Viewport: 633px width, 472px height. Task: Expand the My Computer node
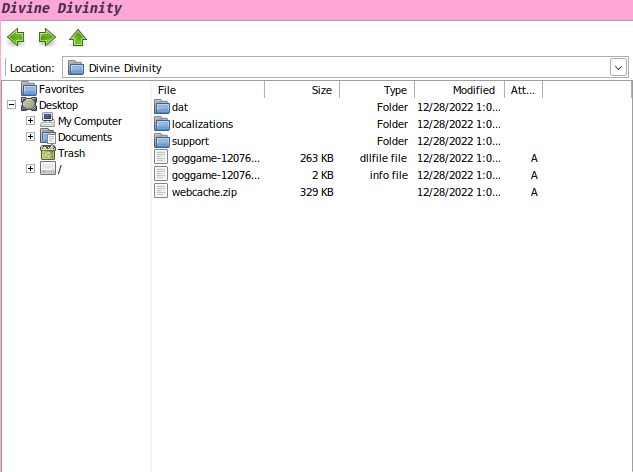click(x=30, y=120)
